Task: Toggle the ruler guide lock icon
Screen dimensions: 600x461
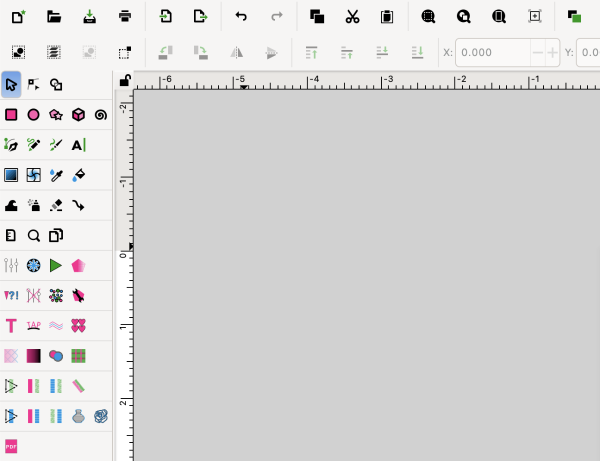Action: pyautogui.click(x=125, y=80)
